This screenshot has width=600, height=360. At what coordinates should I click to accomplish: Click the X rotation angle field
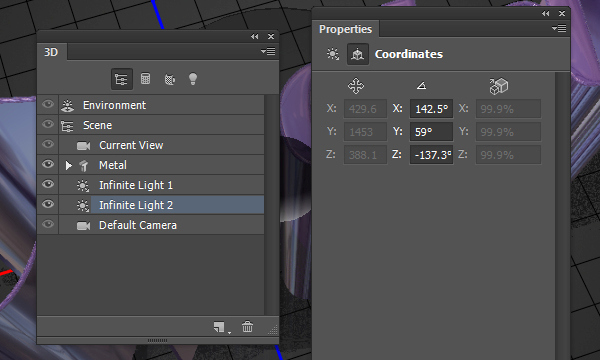[432, 109]
